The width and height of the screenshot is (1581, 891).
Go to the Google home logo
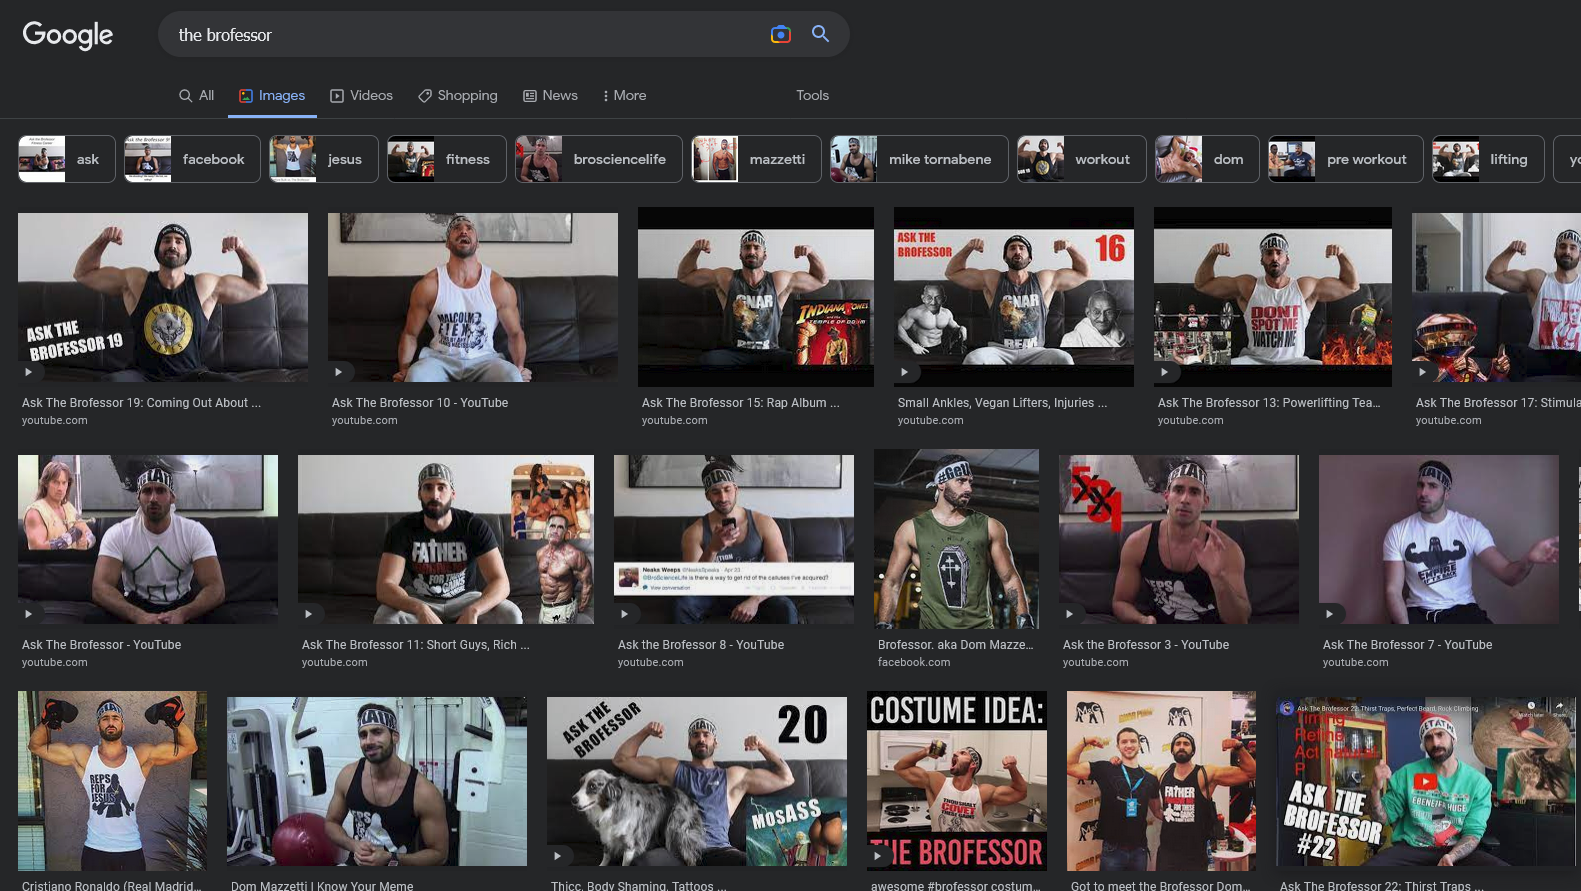coord(67,35)
